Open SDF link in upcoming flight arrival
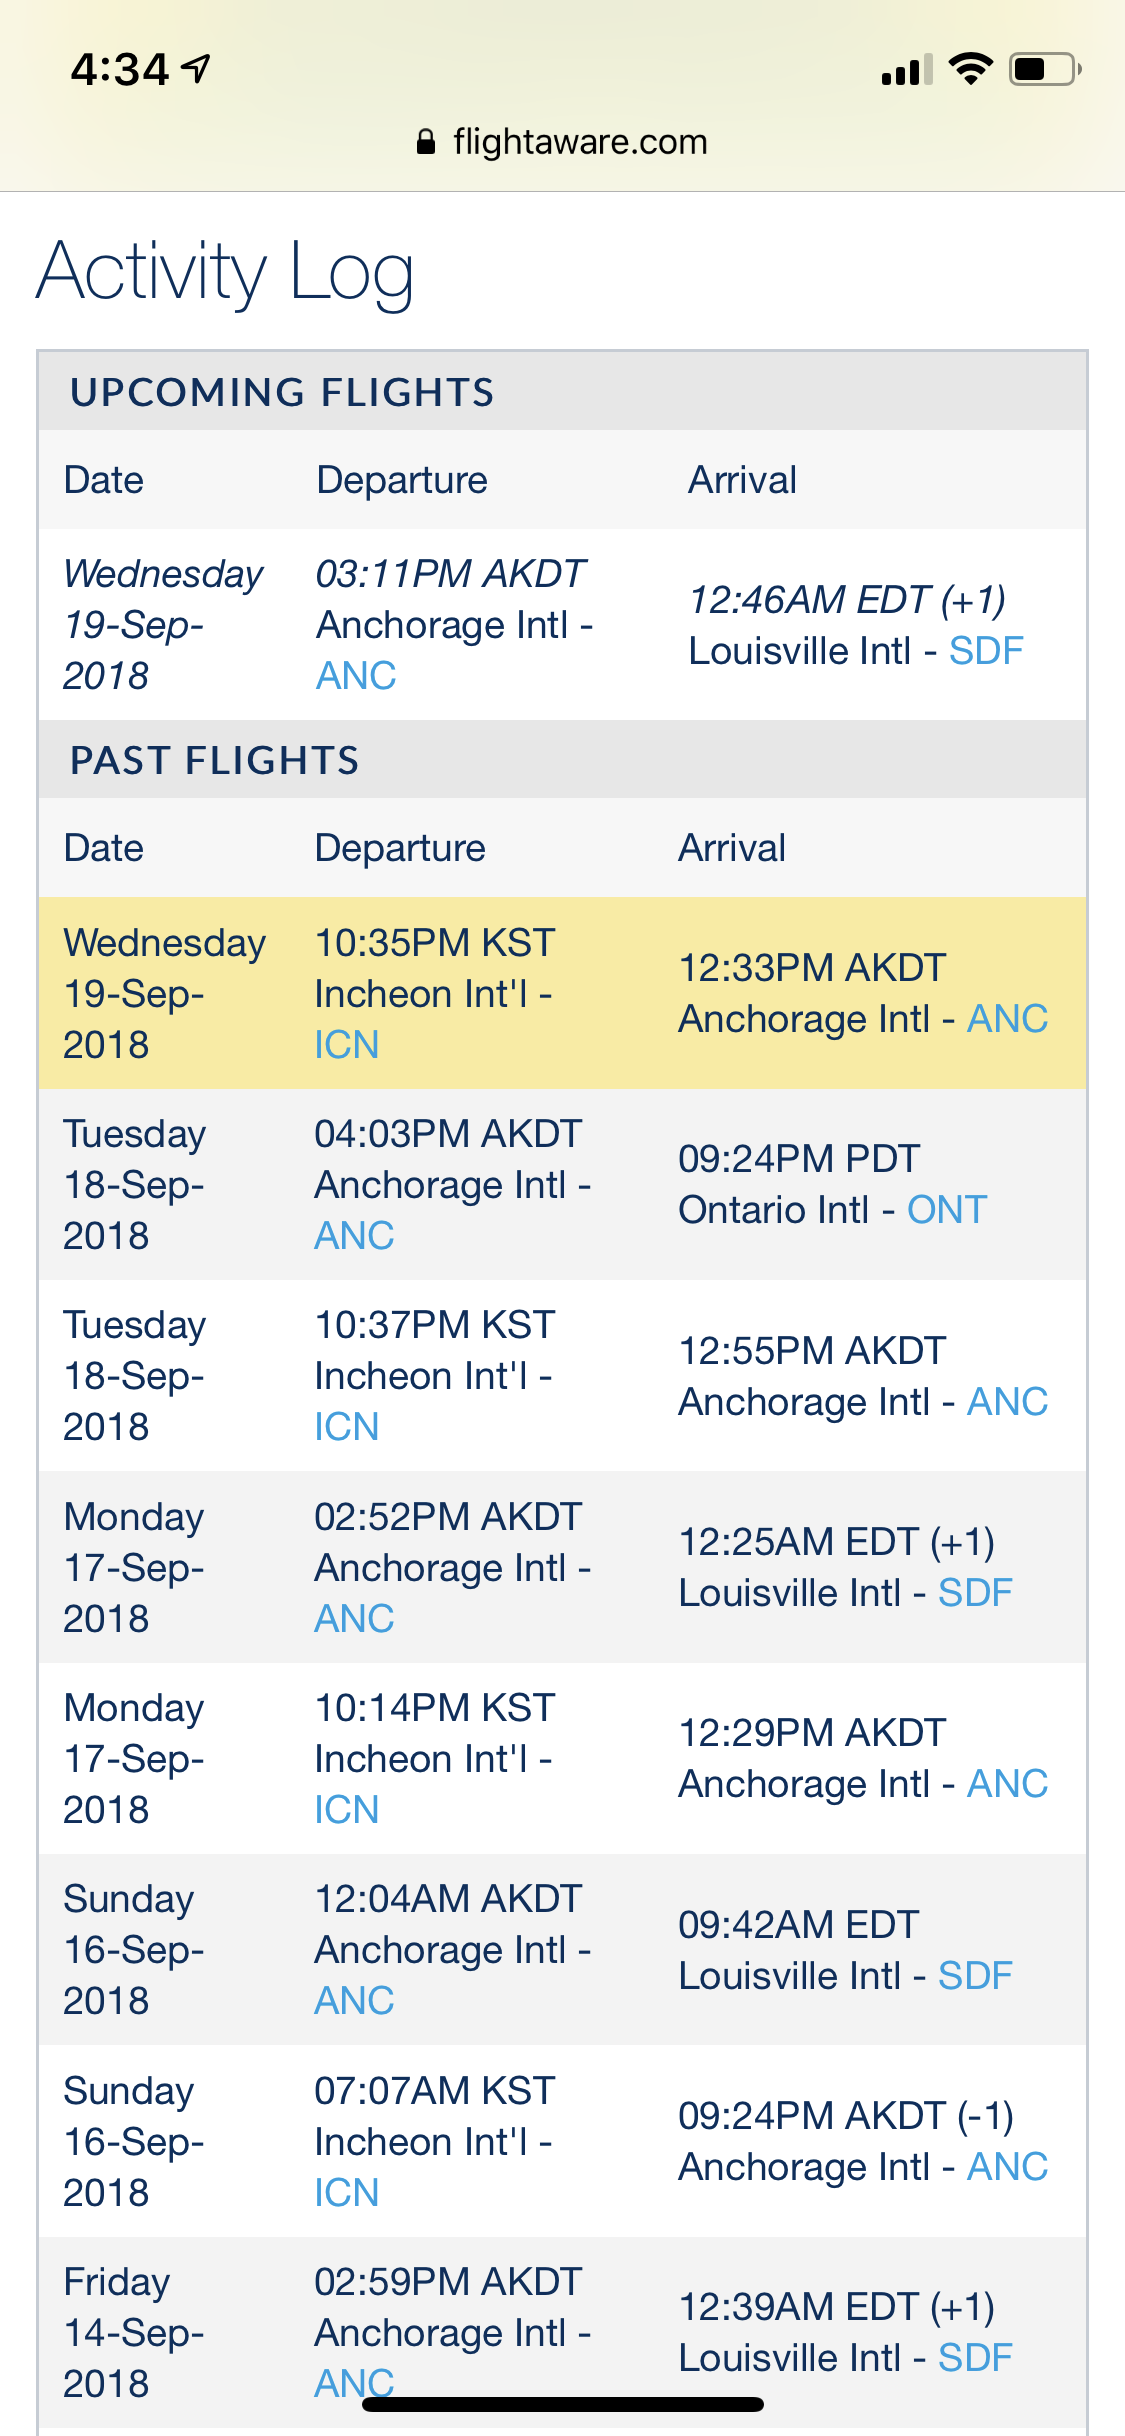This screenshot has height=2436, width=1125. tap(986, 651)
